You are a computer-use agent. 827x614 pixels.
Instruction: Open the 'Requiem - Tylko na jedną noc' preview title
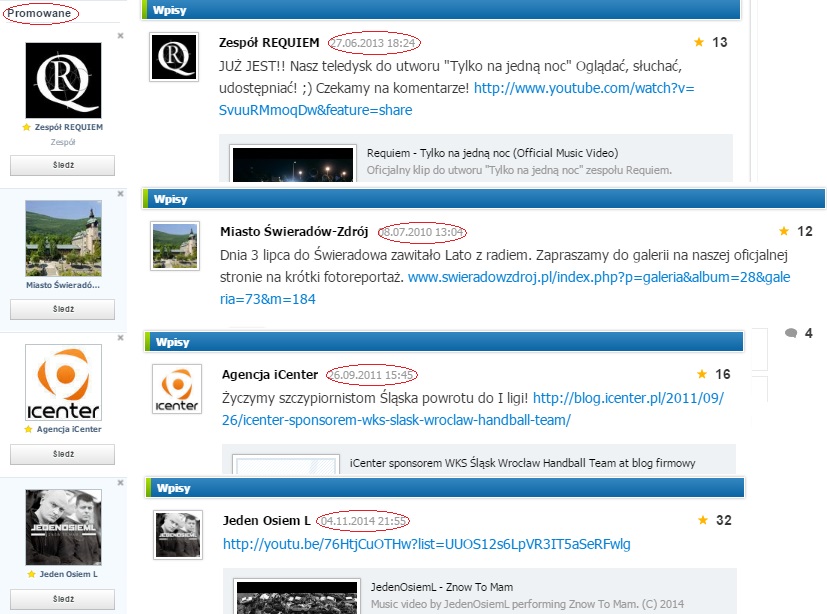493,153
